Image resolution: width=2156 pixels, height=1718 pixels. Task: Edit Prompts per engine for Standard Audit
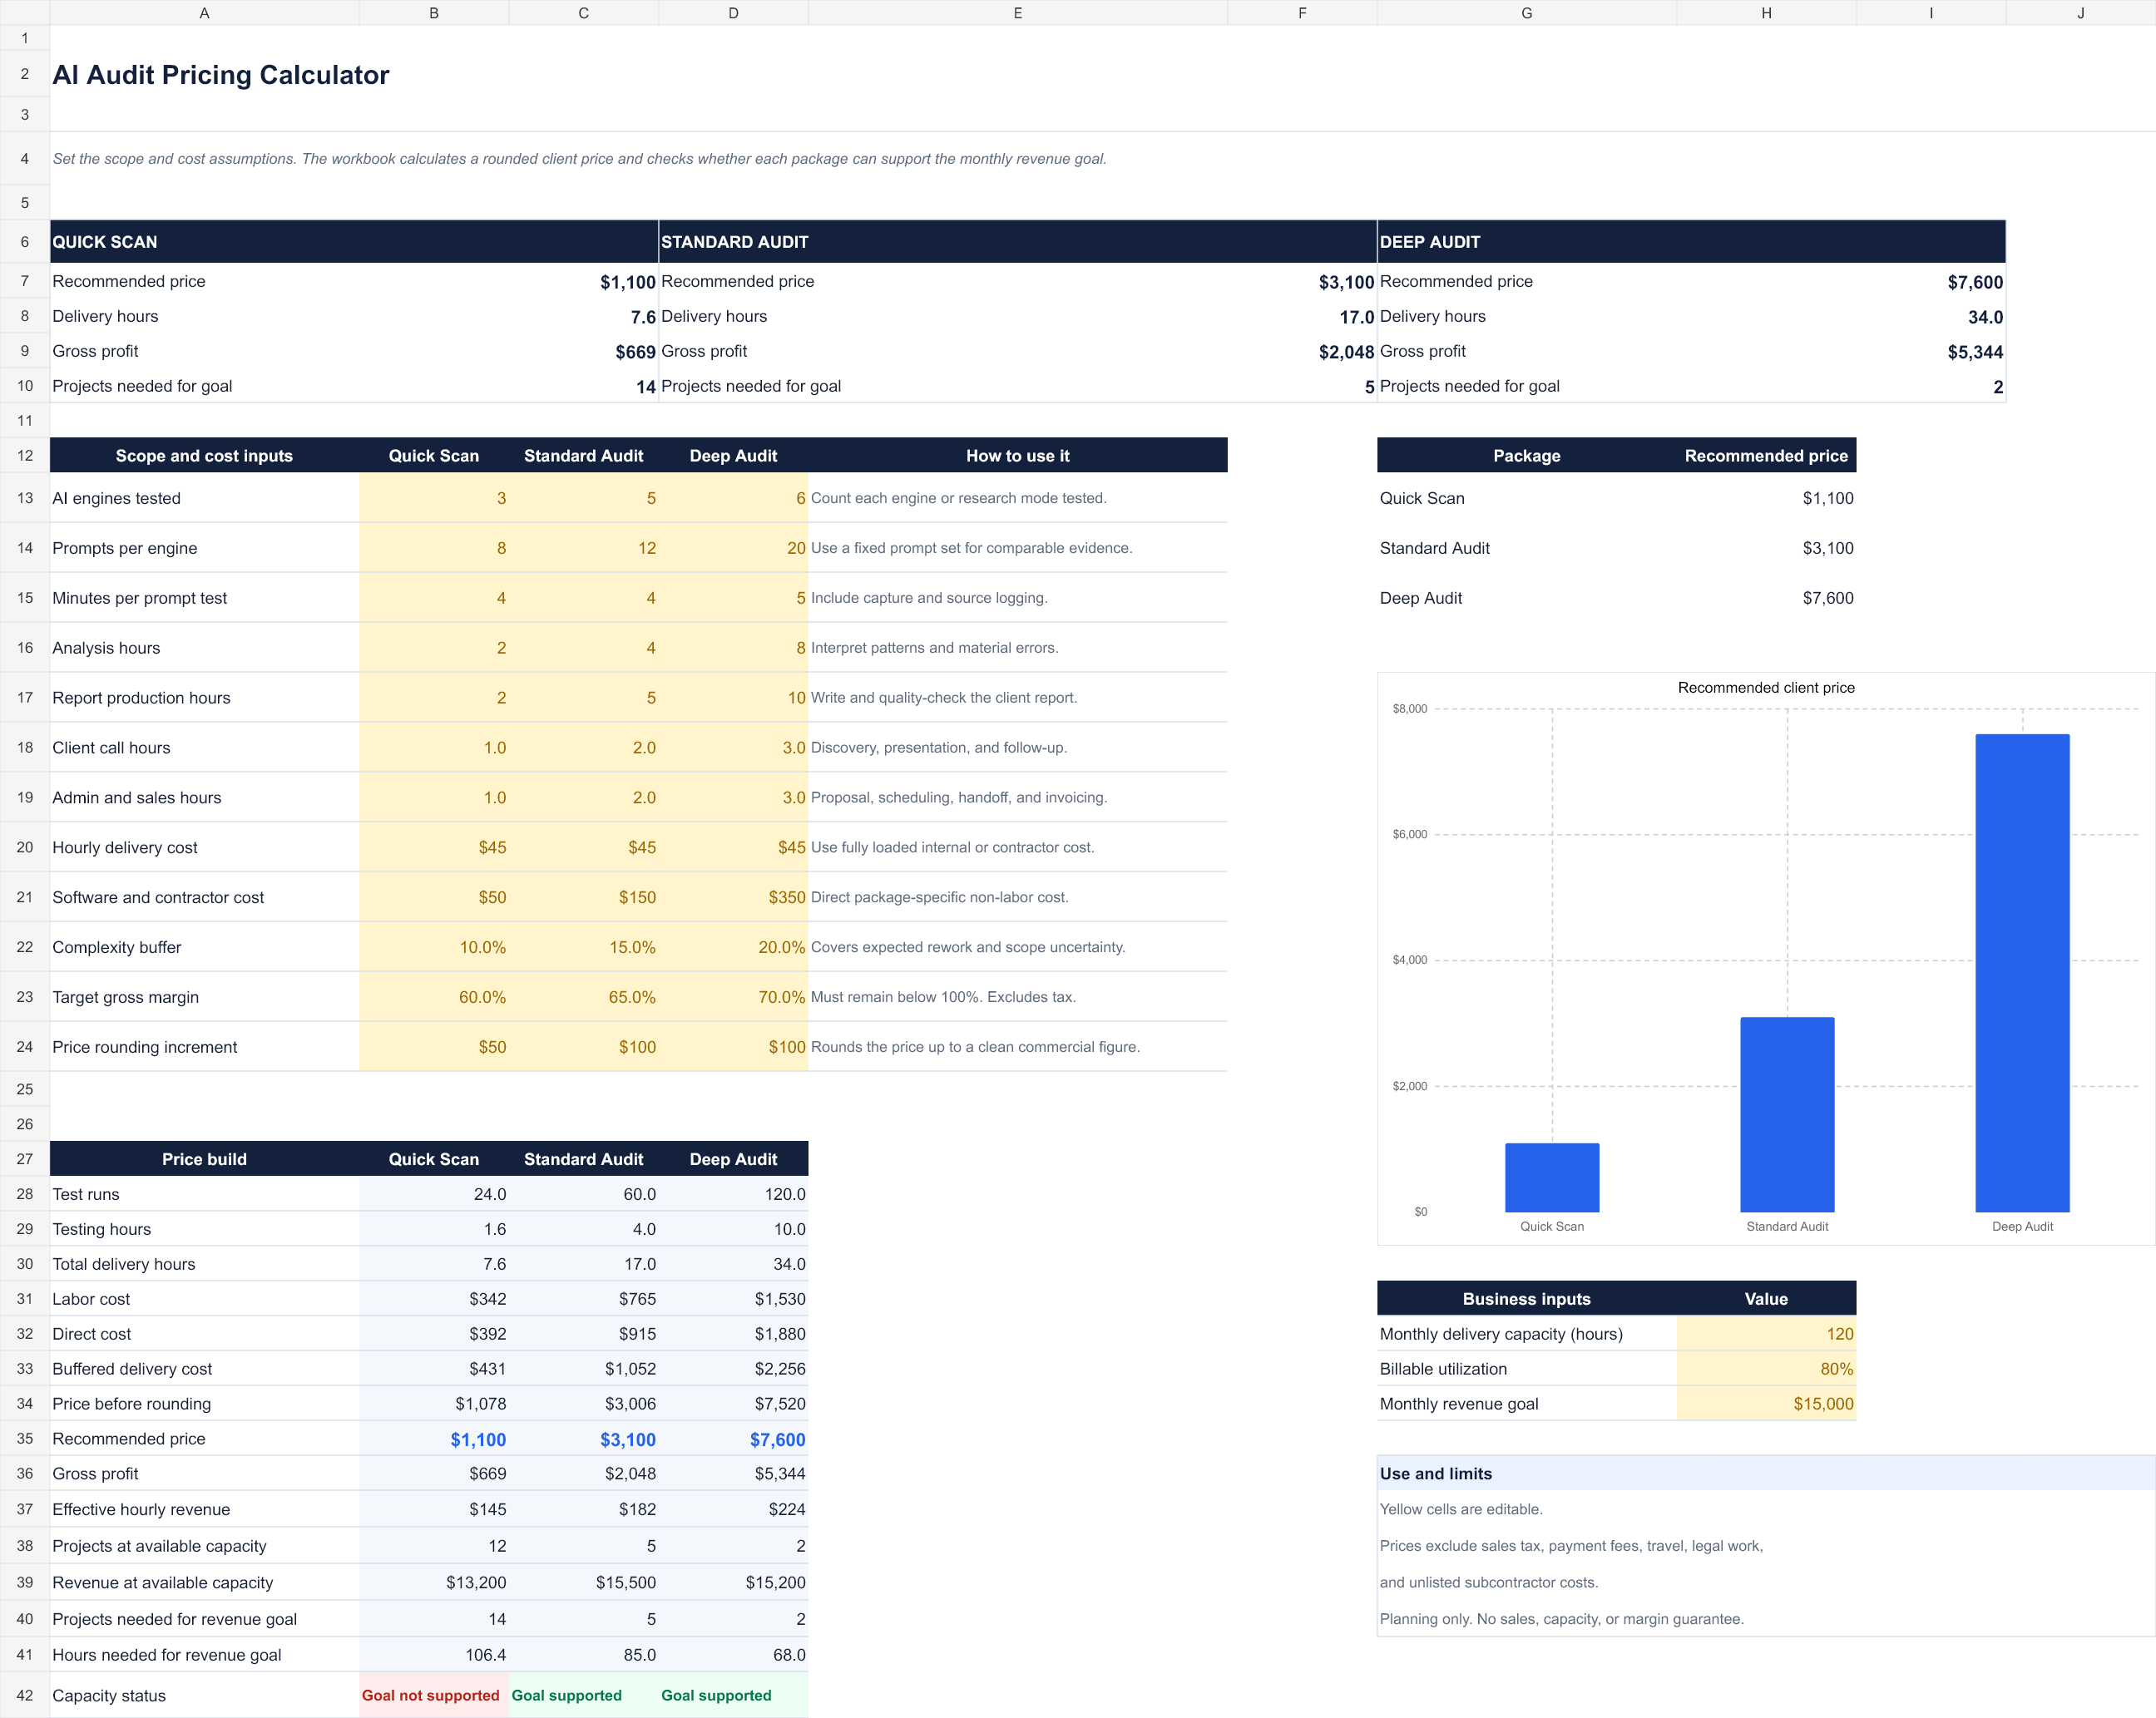583,548
